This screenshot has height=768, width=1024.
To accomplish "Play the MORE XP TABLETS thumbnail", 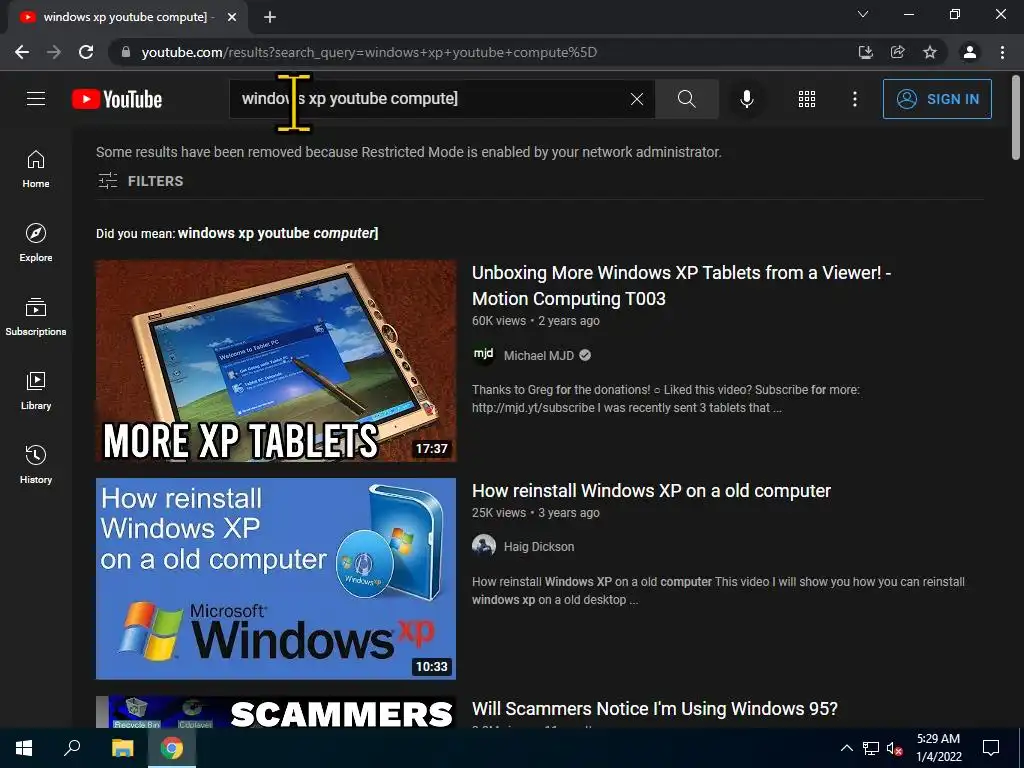I will pyautogui.click(x=276, y=361).
